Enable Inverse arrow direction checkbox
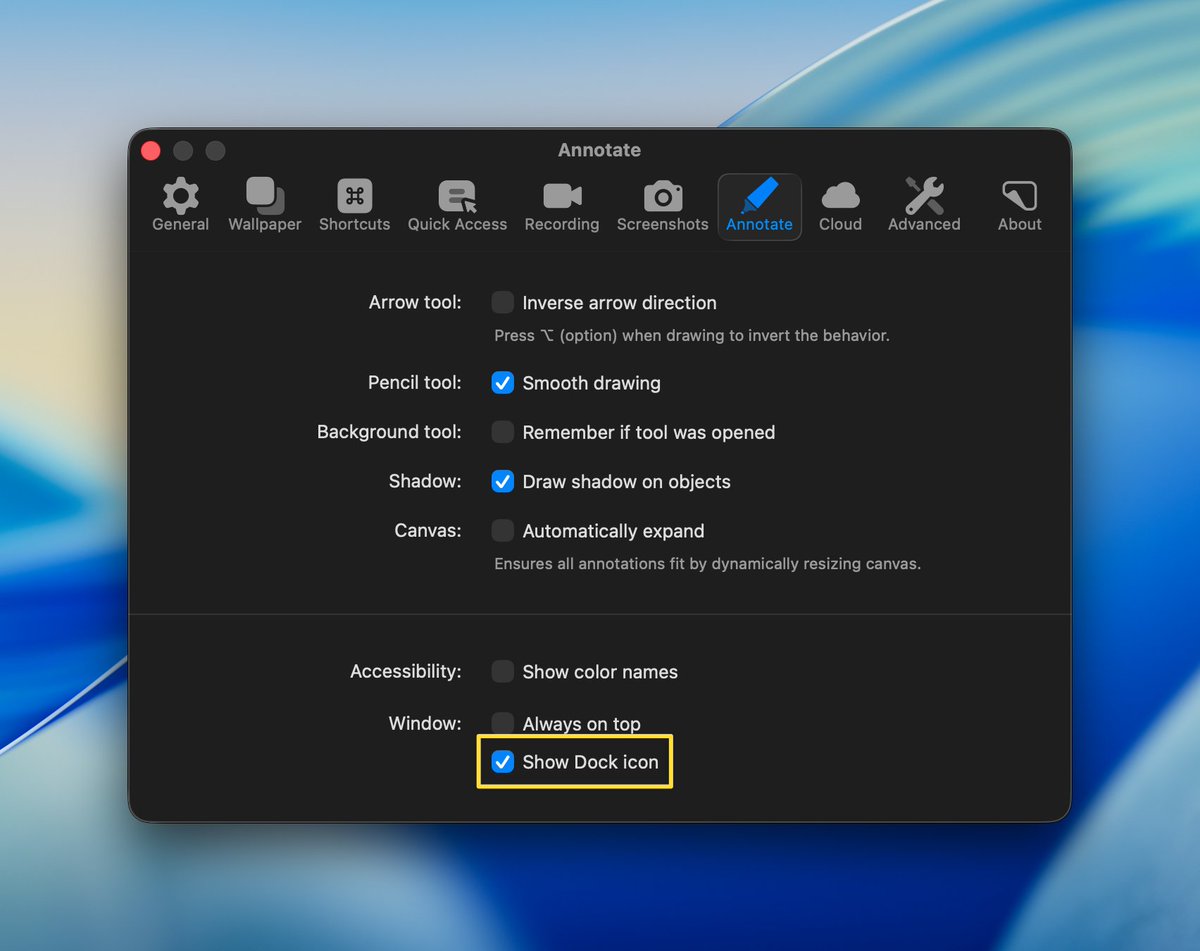Viewport: 1200px width, 951px height. coord(503,303)
